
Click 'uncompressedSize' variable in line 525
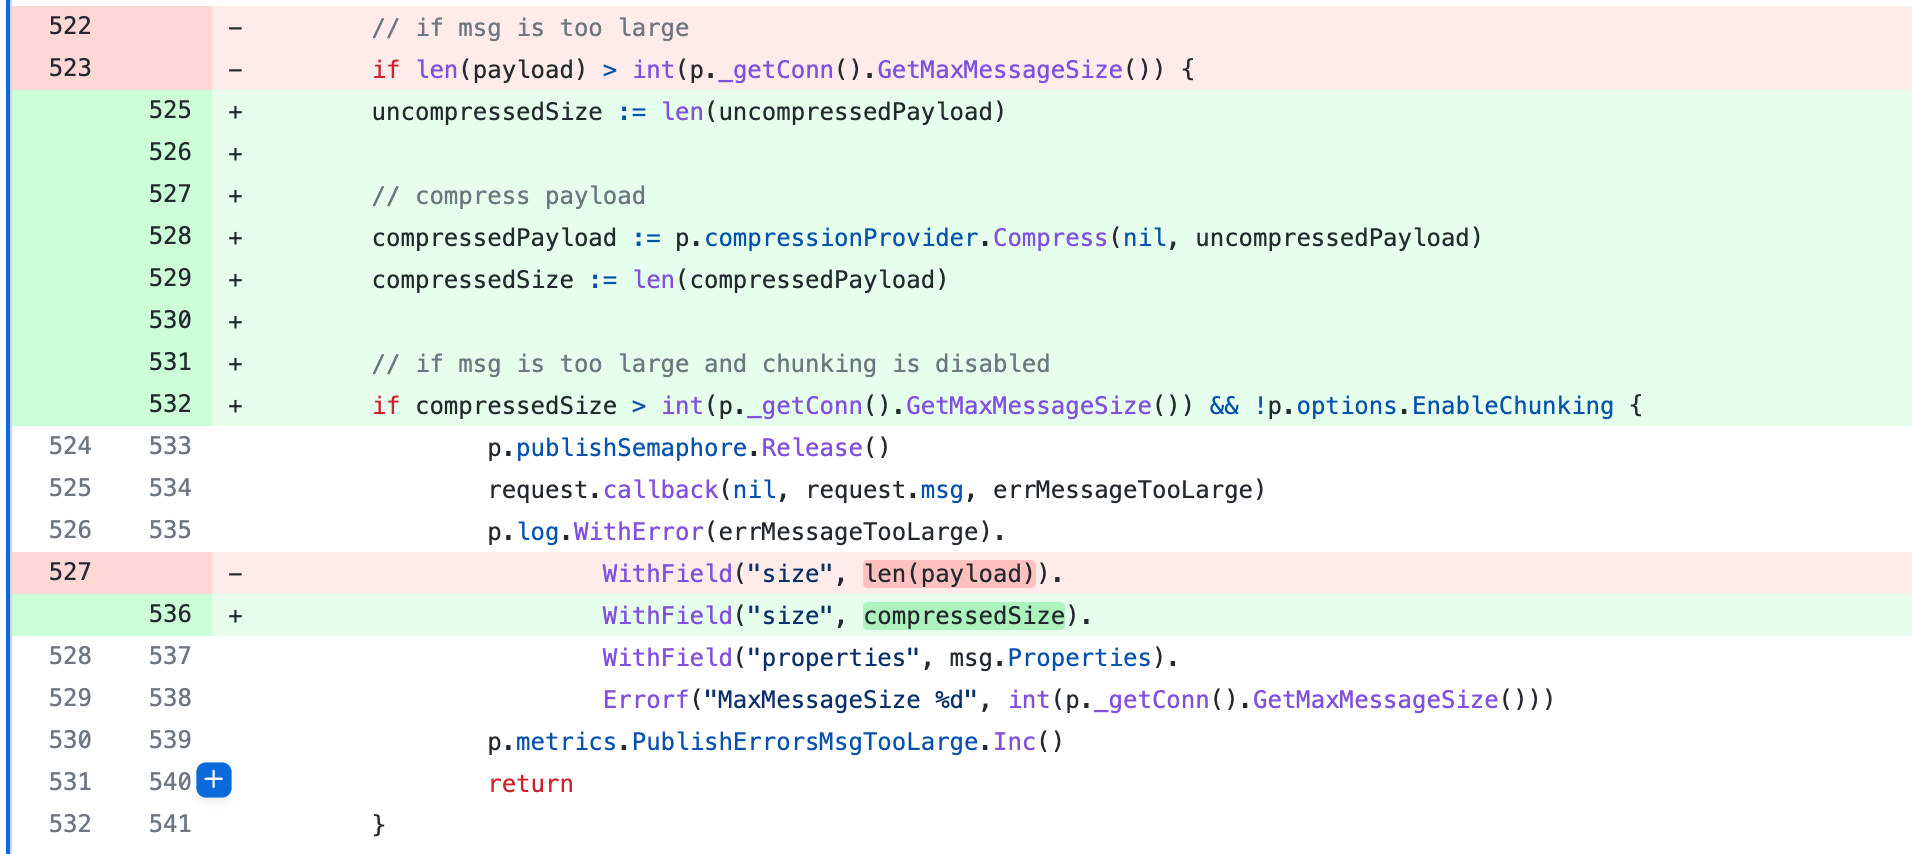[487, 112]
